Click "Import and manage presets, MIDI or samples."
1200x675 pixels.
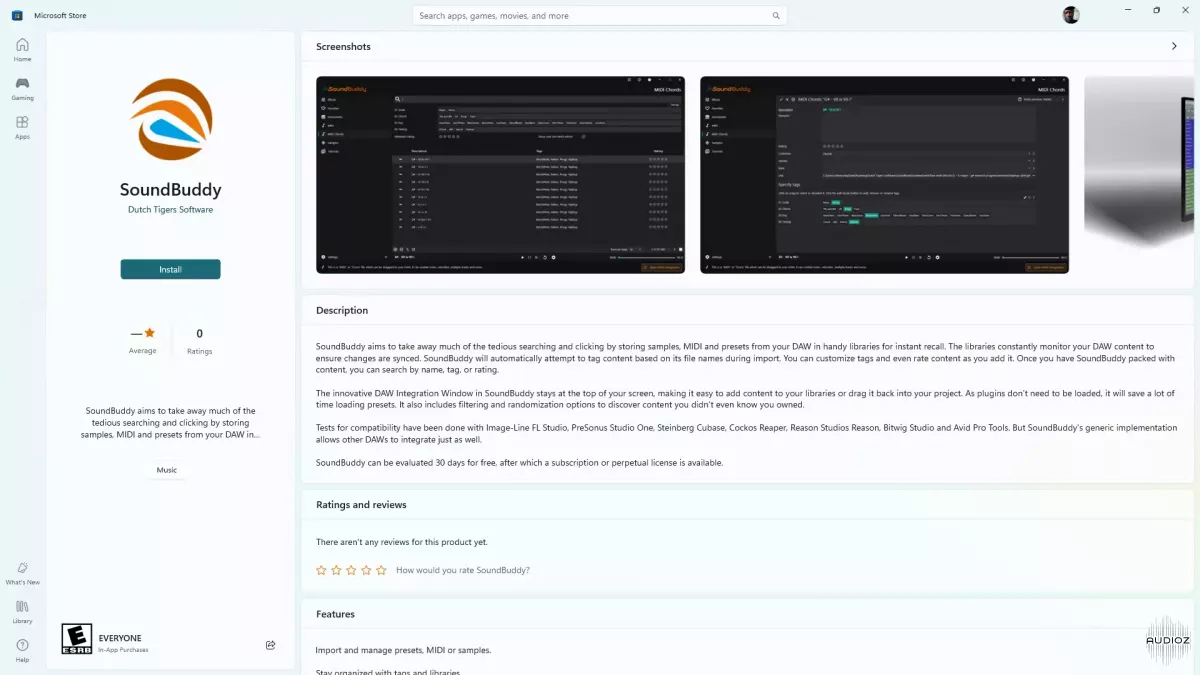403,650
